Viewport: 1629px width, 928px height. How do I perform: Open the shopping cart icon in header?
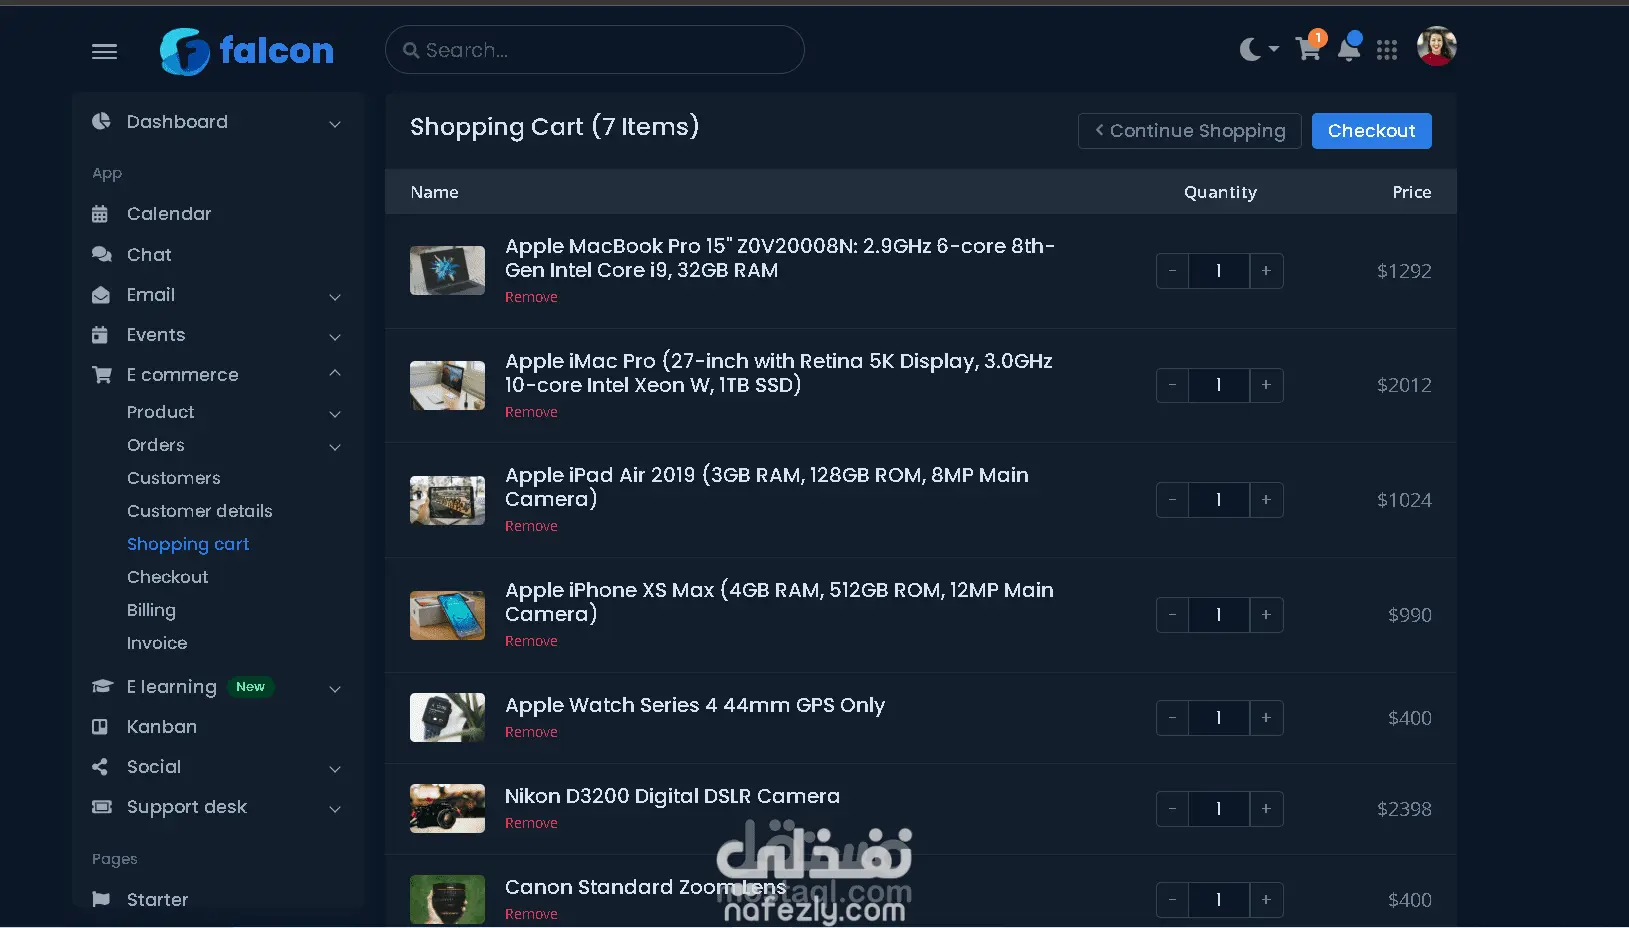click(x=1308, y=48)
